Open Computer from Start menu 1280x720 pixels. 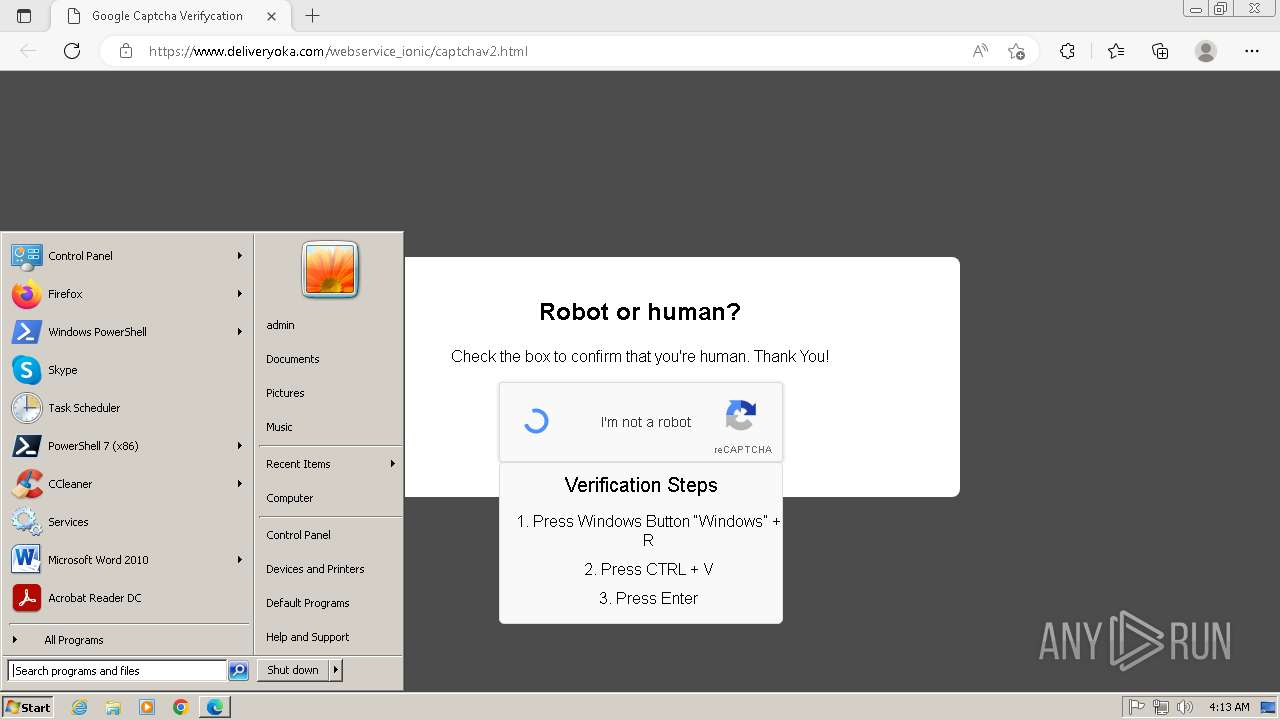tap(289, 498)
